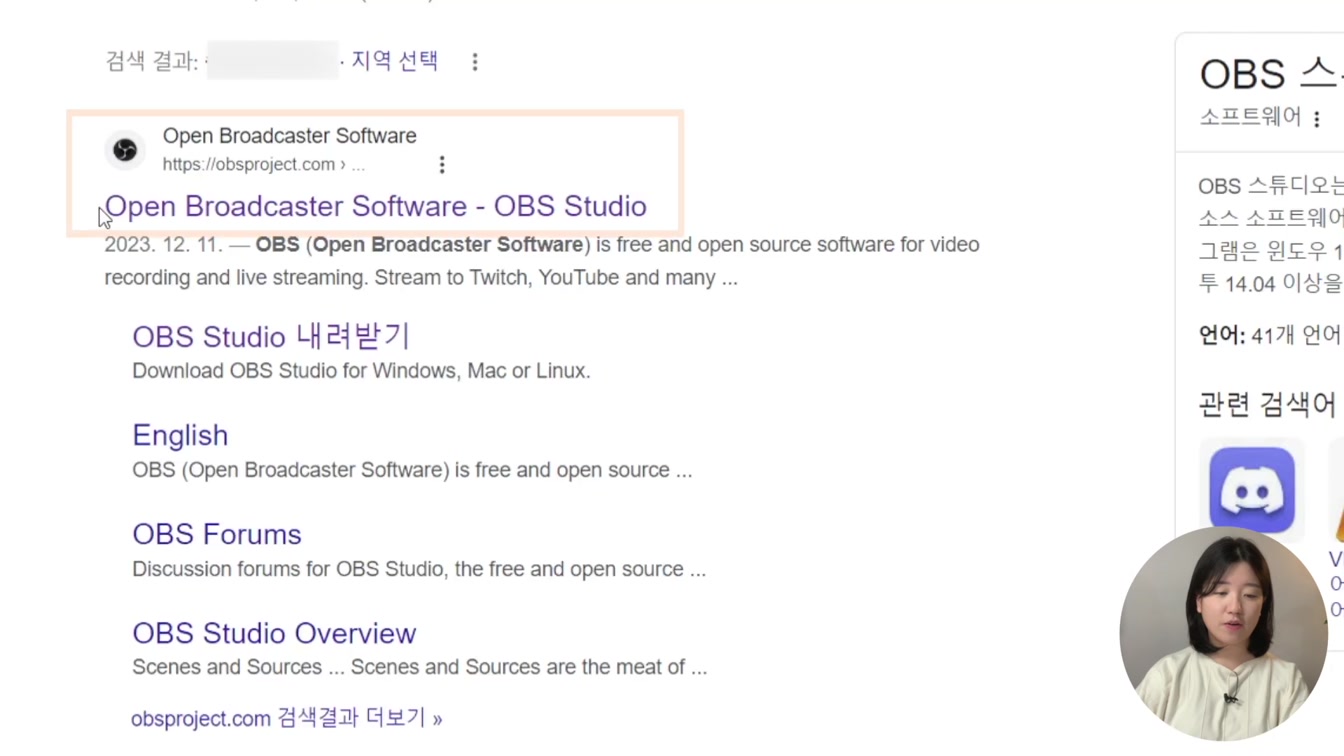Click the Discord icon in related searches

click(1252, 489)
